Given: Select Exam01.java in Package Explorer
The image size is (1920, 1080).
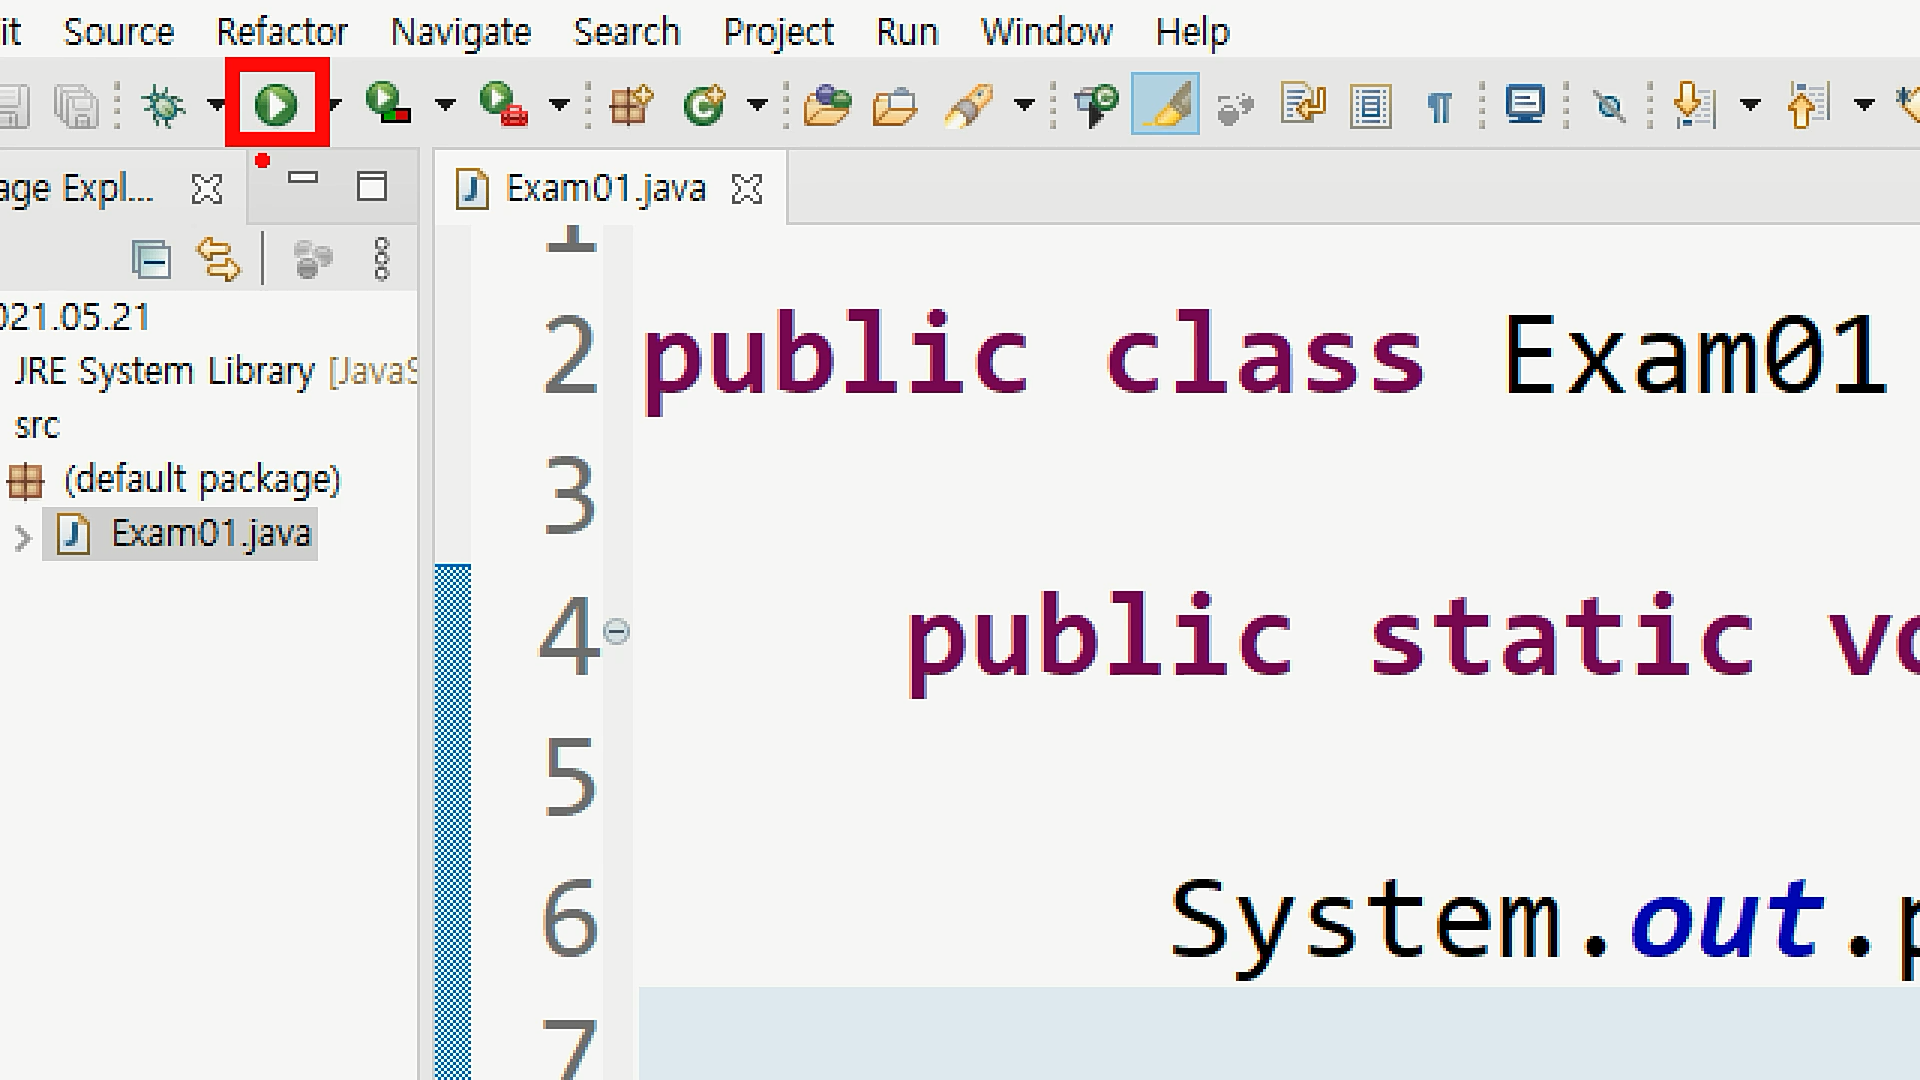Looking at the screenshot, I should click(x=210, y=533).
